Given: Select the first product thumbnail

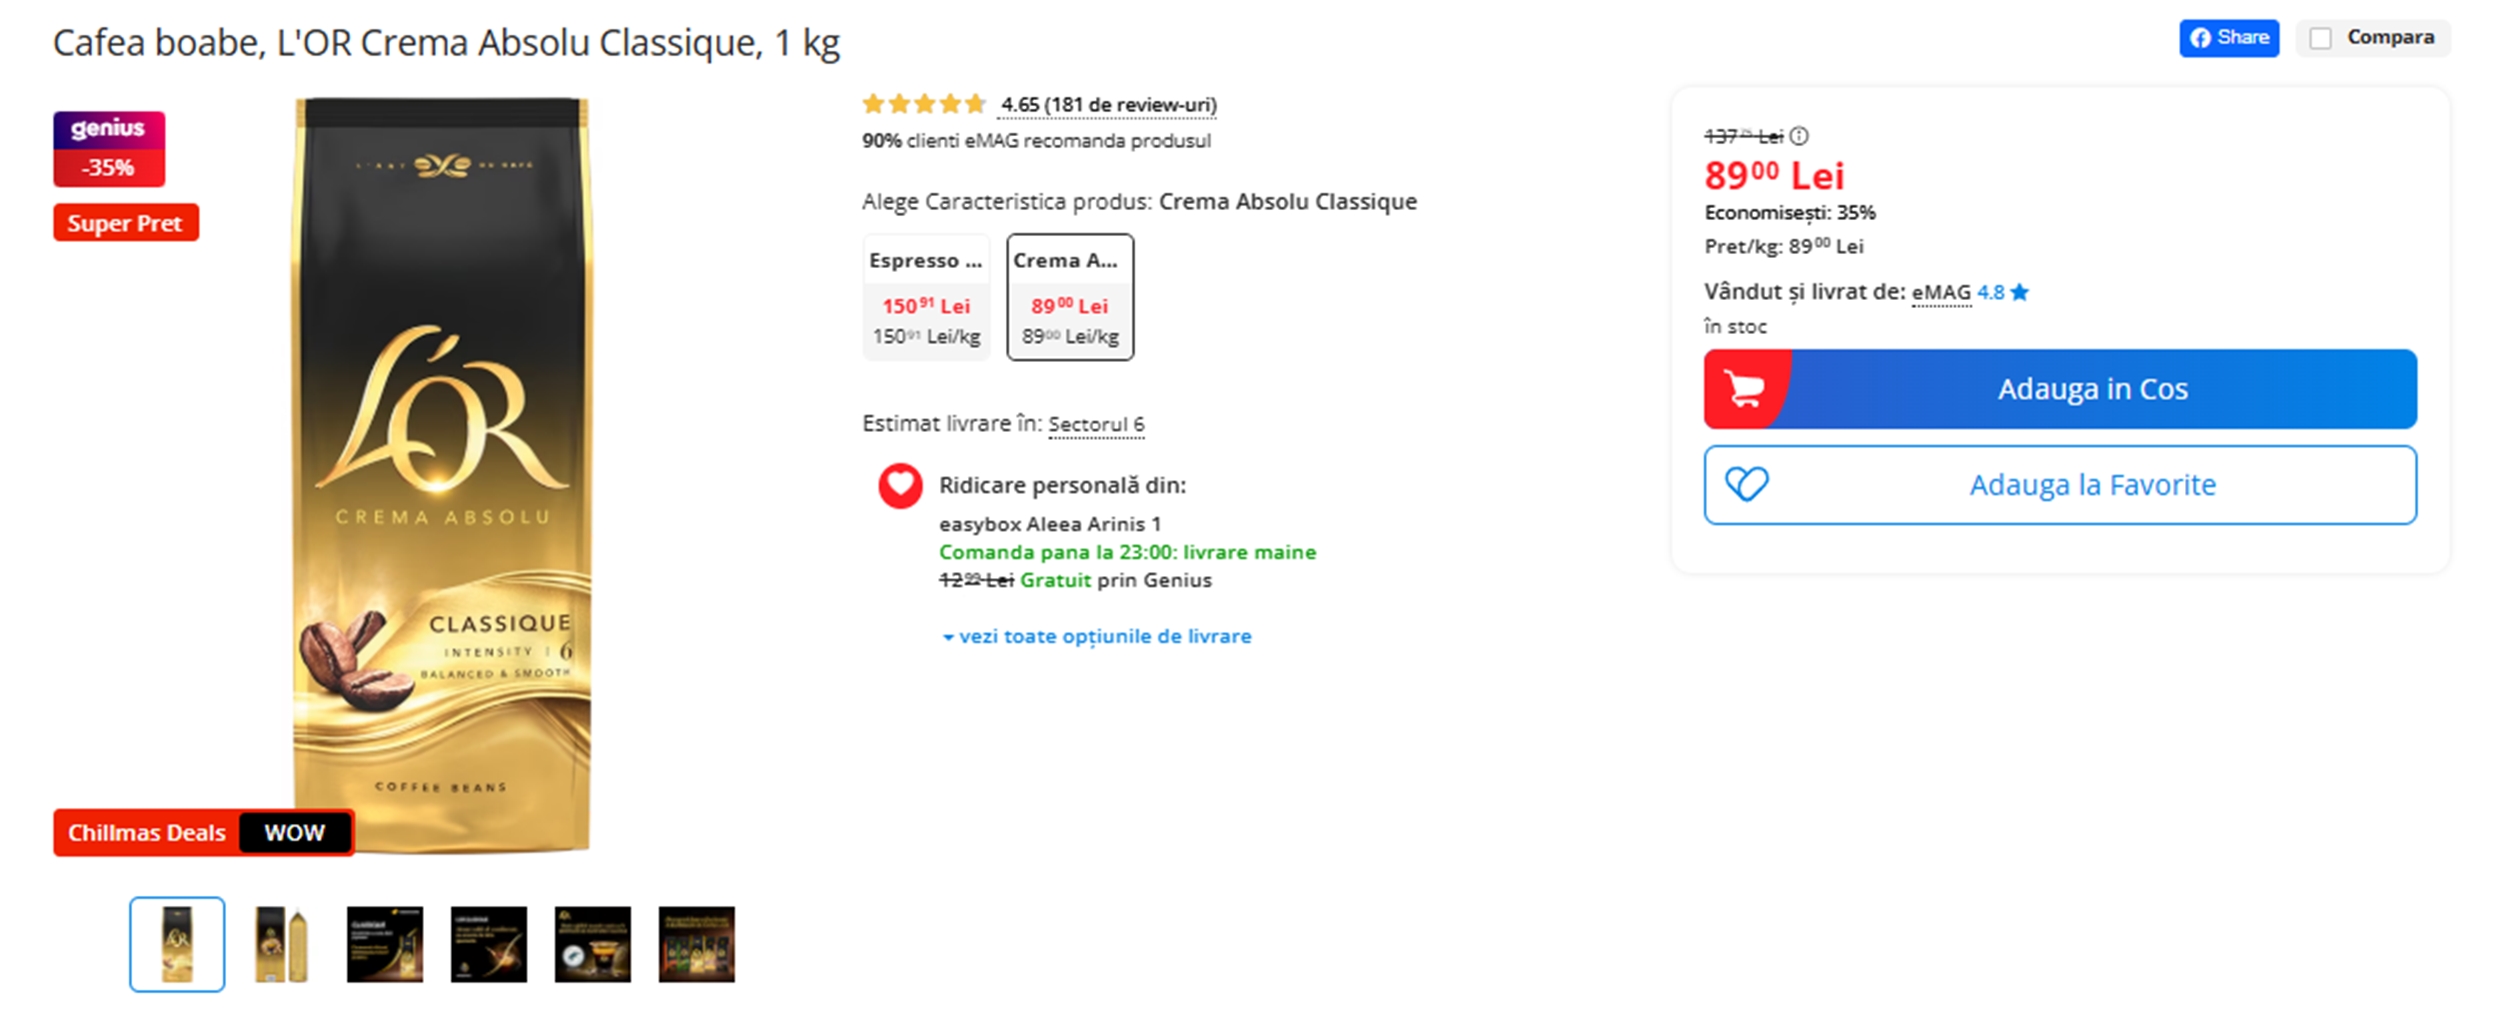Looking at the screenshot, I should [x=177, y=944].
